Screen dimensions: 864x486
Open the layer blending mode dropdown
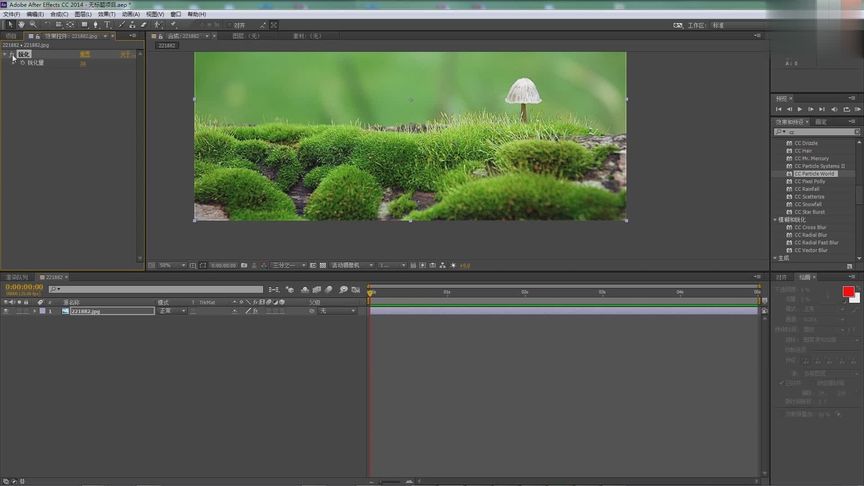click(x=171, y=311)
